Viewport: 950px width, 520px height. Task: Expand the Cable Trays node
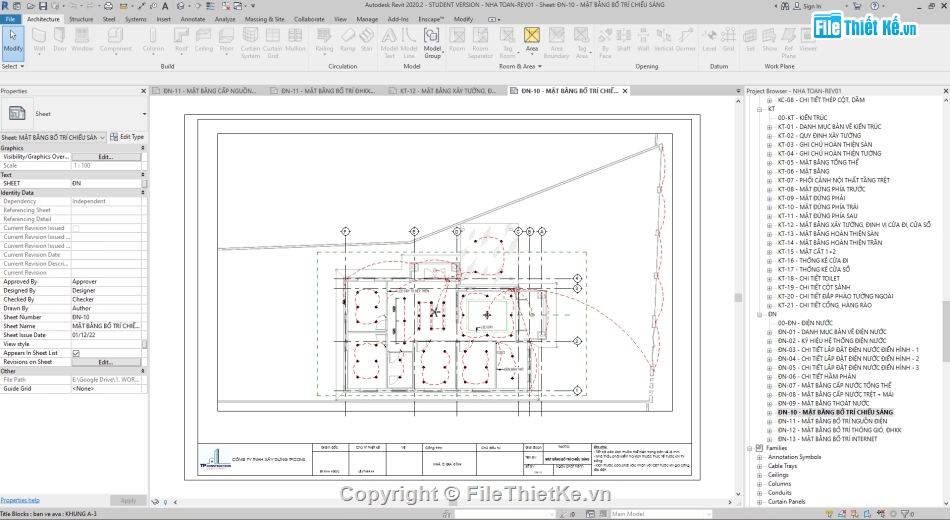pos(760,466)
